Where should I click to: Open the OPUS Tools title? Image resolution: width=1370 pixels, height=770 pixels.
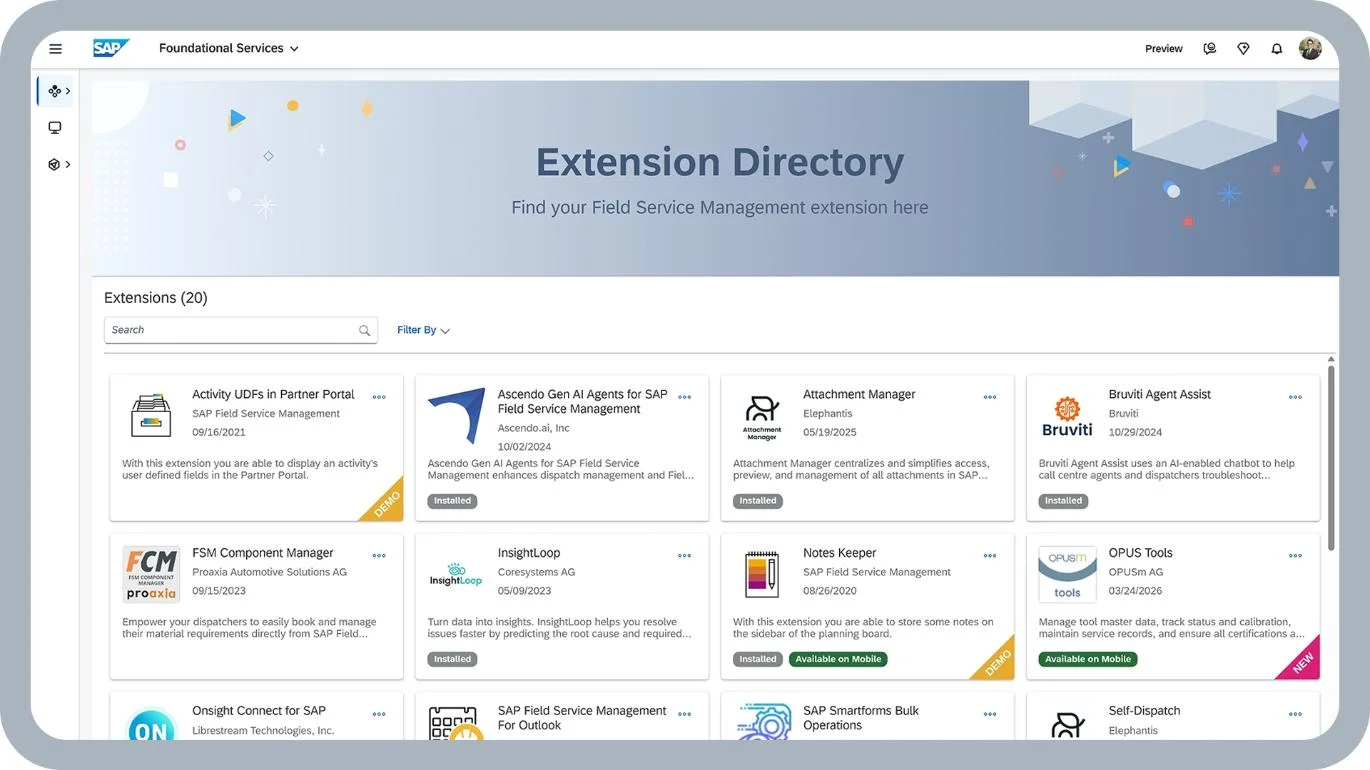click(x=1140, y=553)
